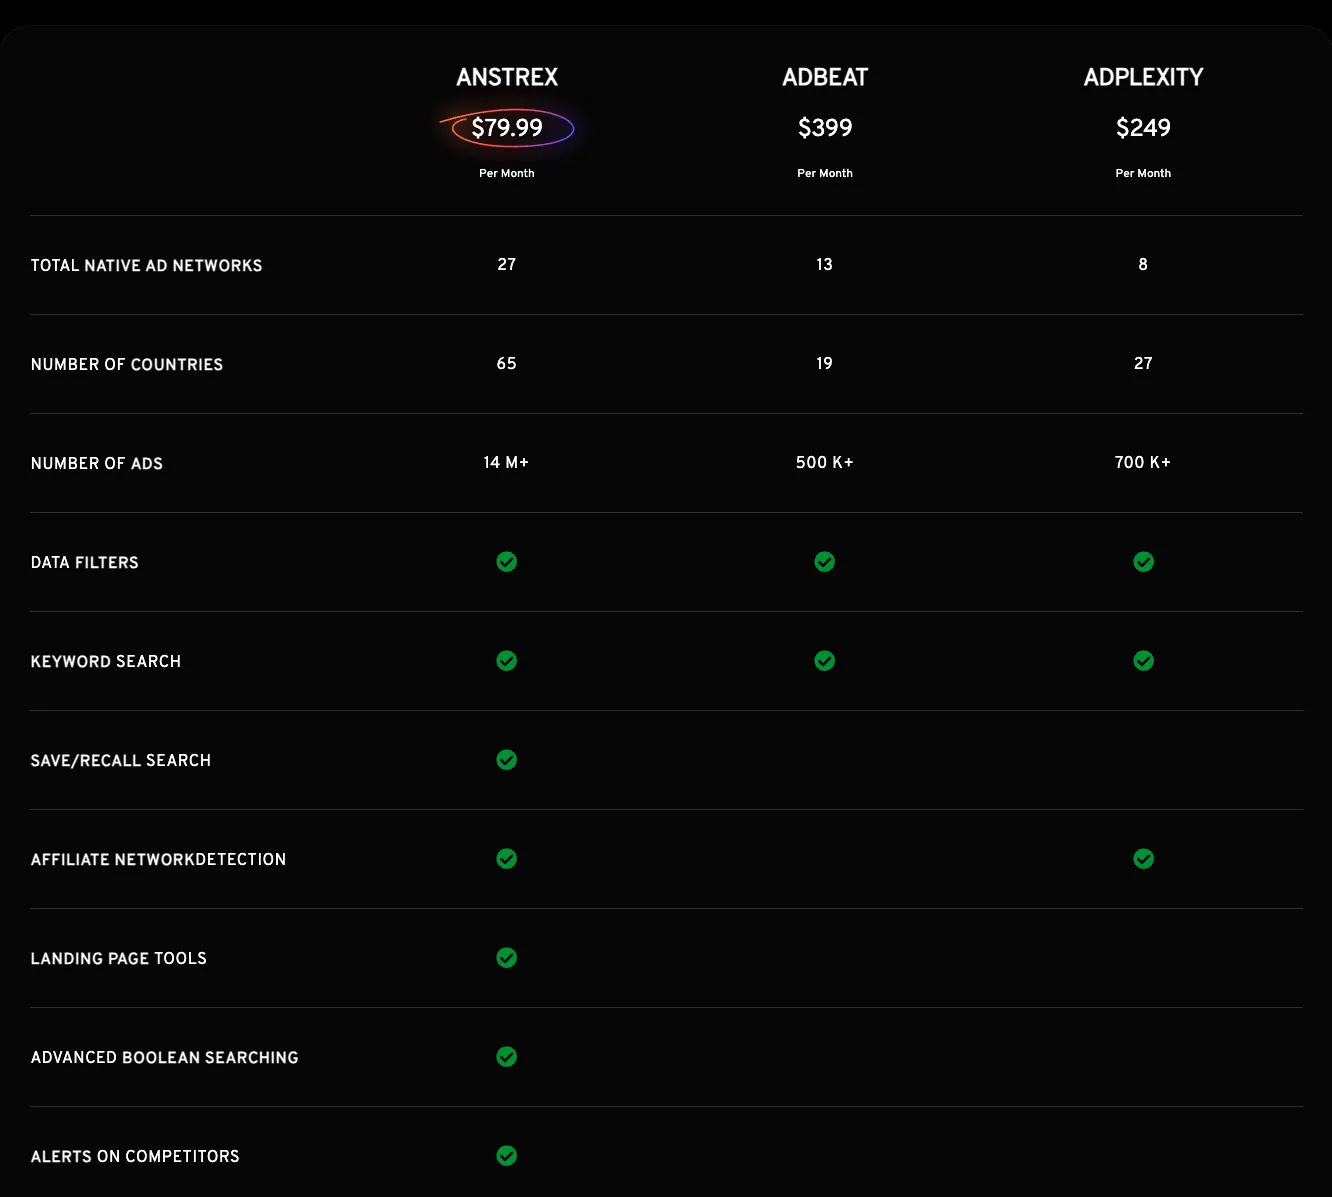Click the 14 M+ ads value
The width and height of the screenshot is (1332, 1197).
point(507,462)
